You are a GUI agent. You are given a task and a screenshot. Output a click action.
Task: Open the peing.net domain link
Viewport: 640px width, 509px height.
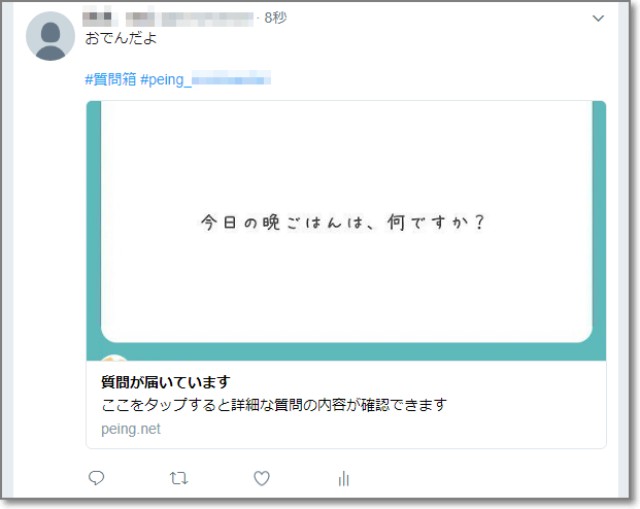pyautogui.click(x=131, y=429)
